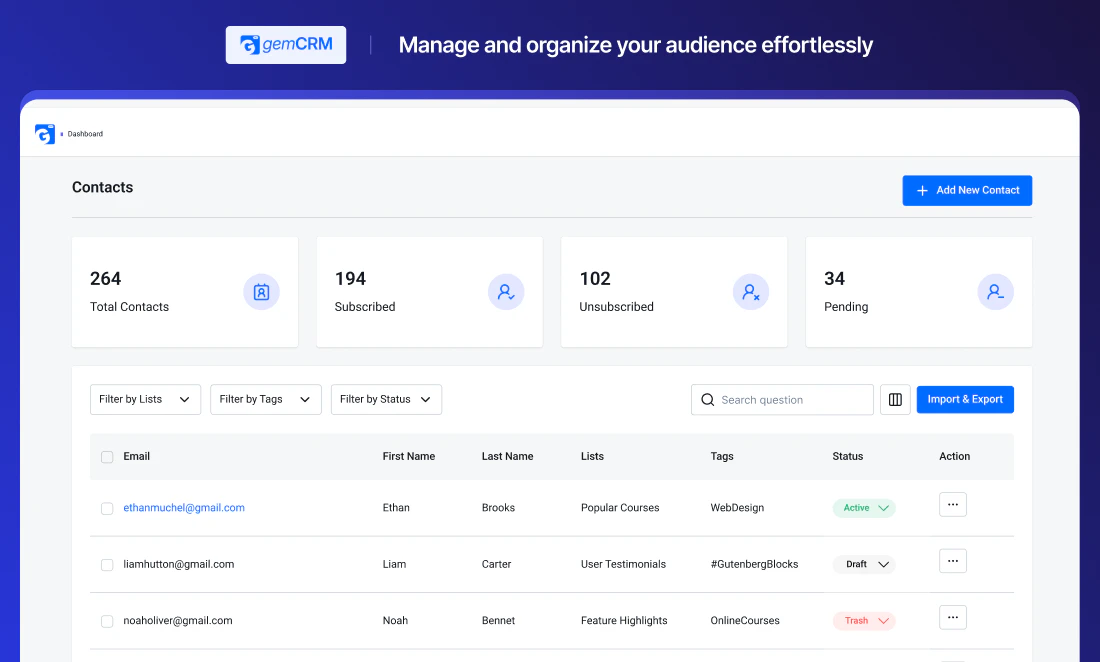This screenshot has height=662, width=1100.
Task: Click the Action column header
Action: tap(955, 456)
